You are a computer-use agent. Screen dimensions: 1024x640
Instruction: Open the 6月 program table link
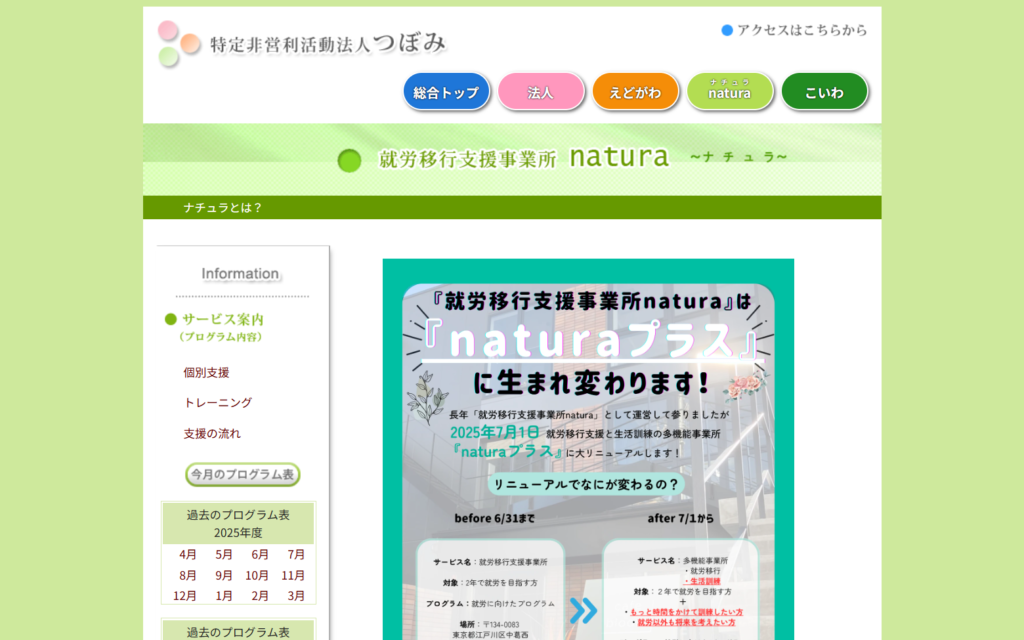click(260, 554)
